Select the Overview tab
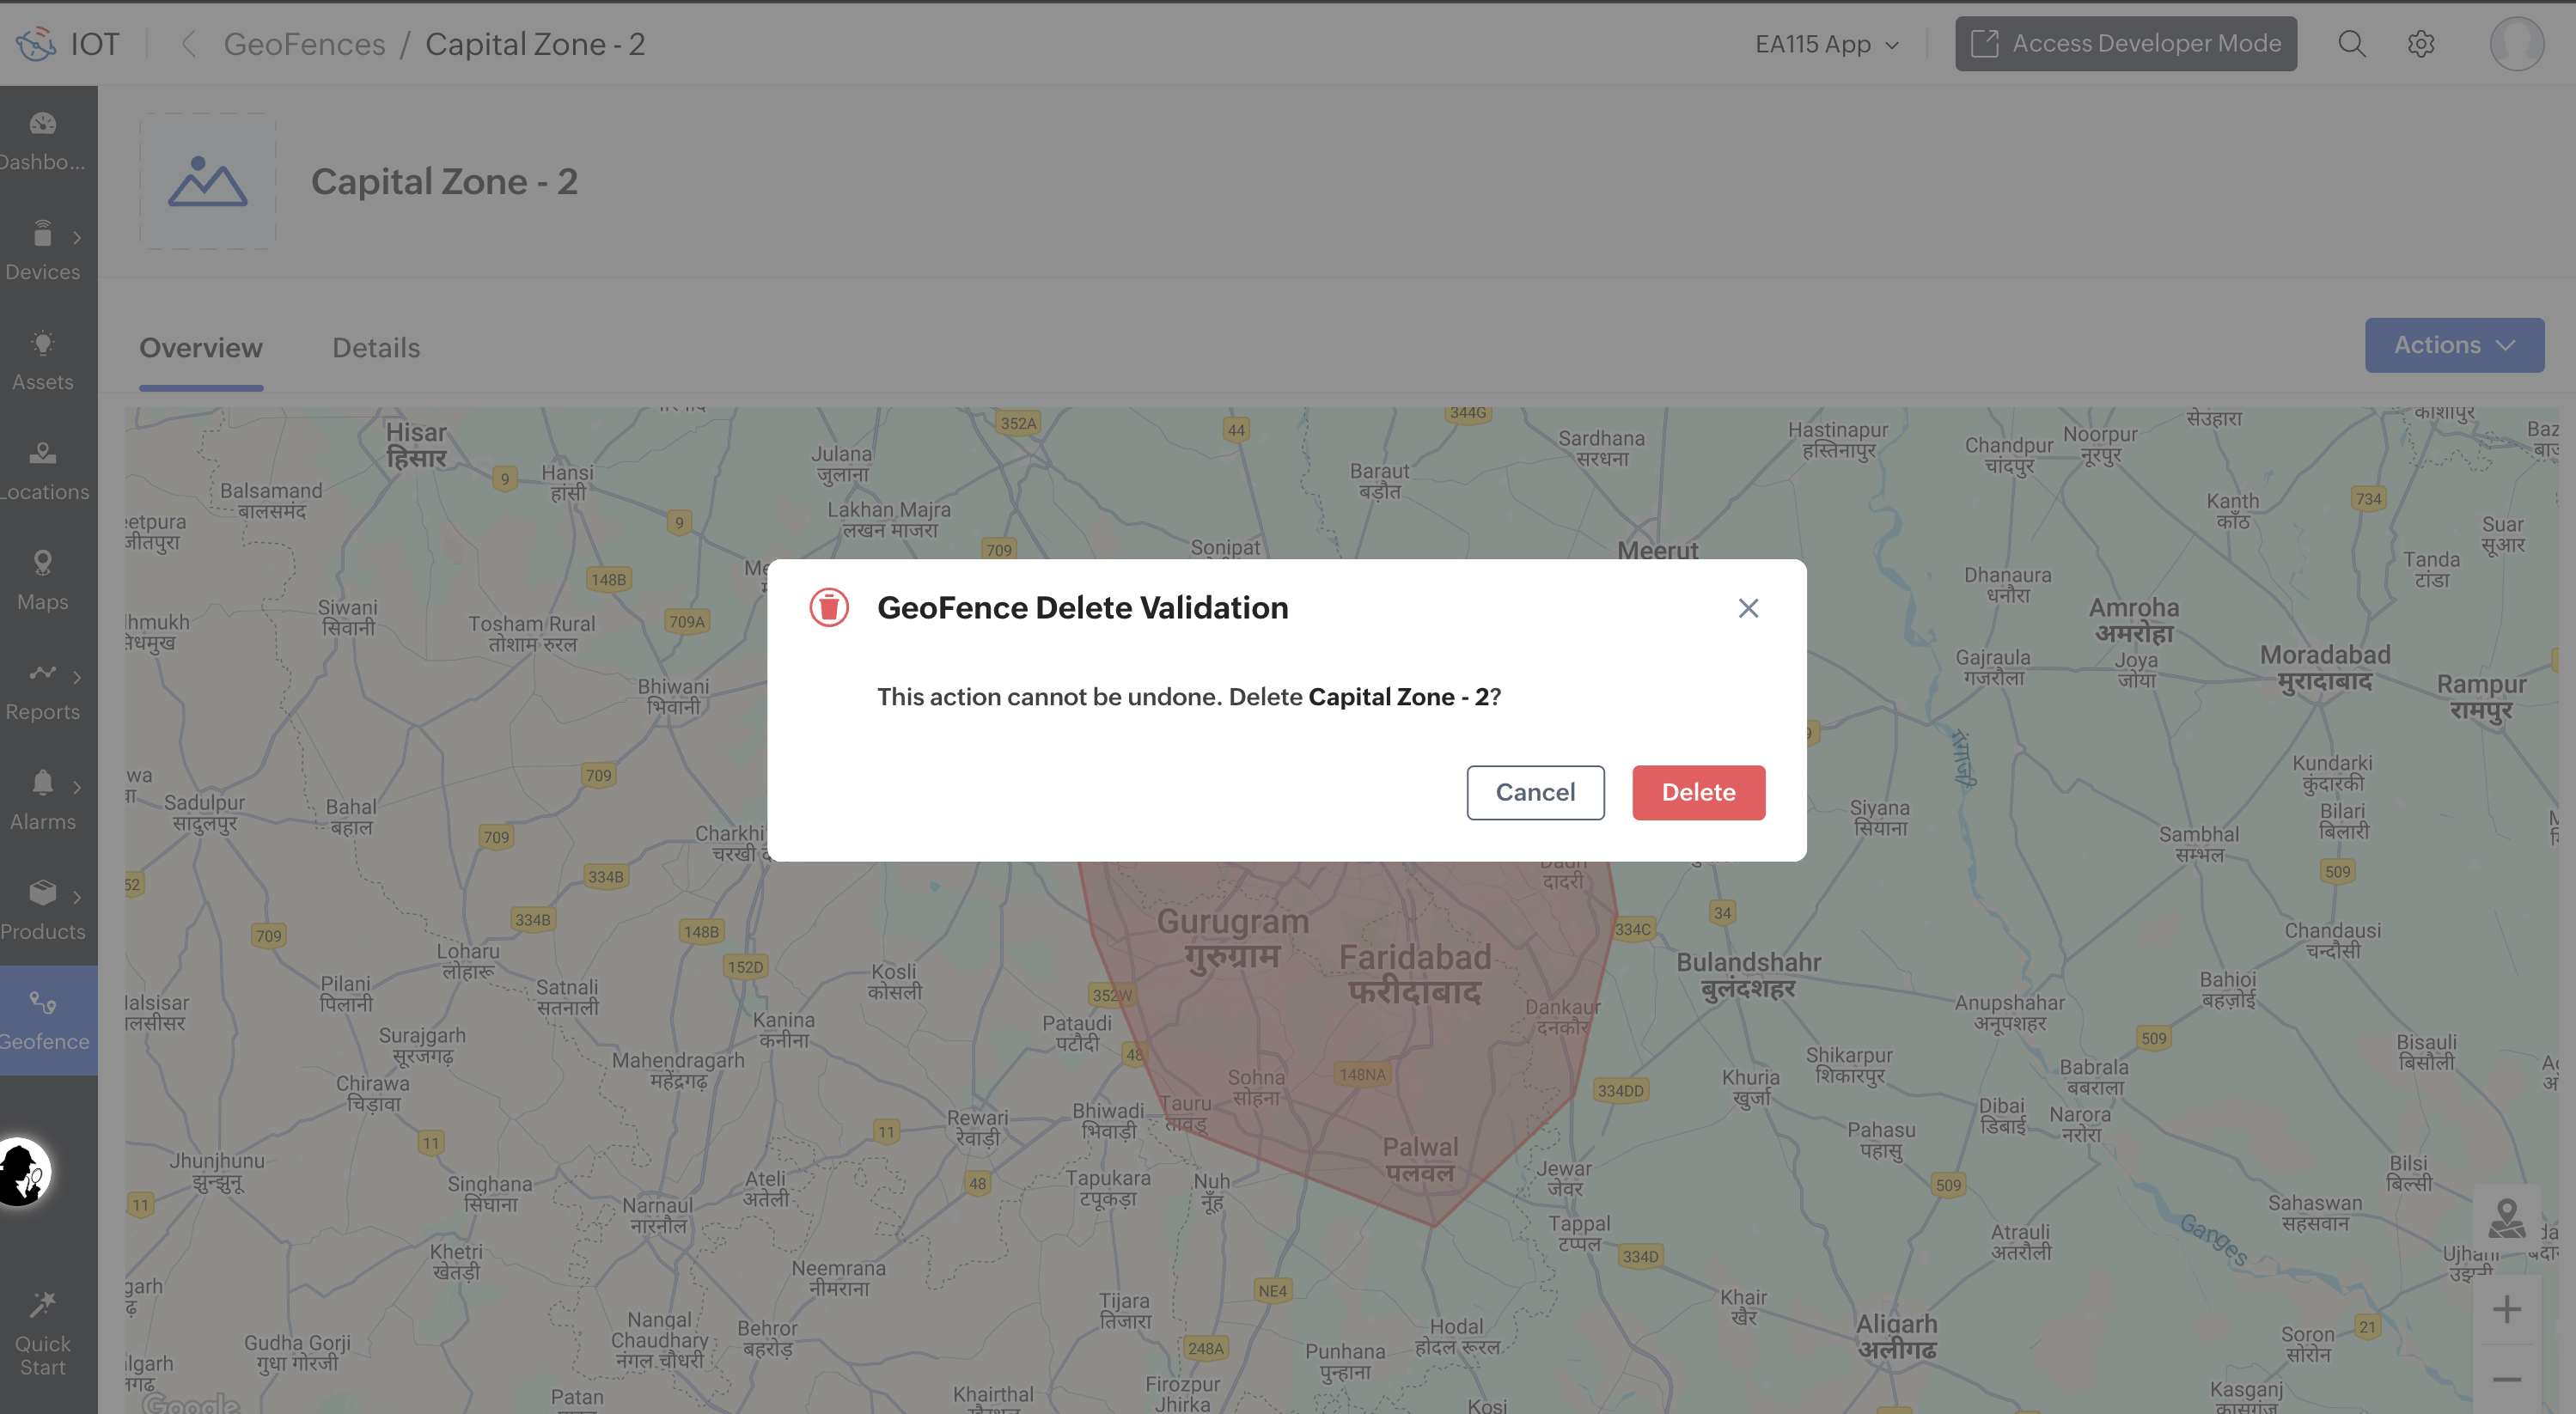 [x=201, y=348]
